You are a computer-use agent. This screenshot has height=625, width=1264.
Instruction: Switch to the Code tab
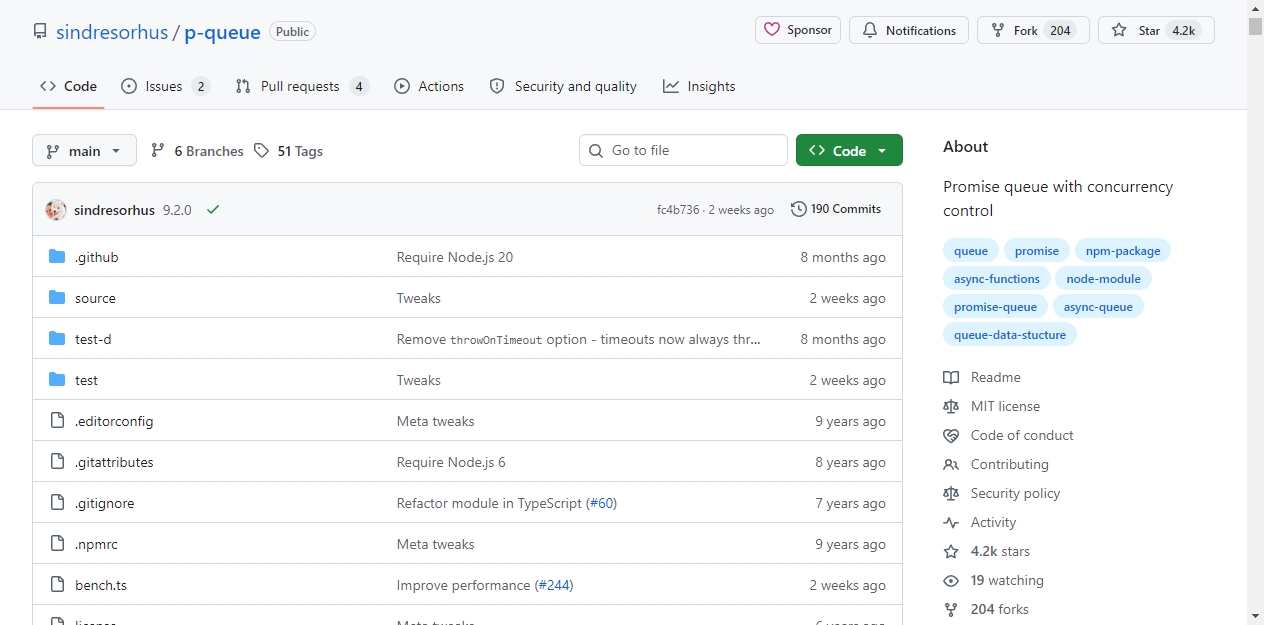click(68, 86)
